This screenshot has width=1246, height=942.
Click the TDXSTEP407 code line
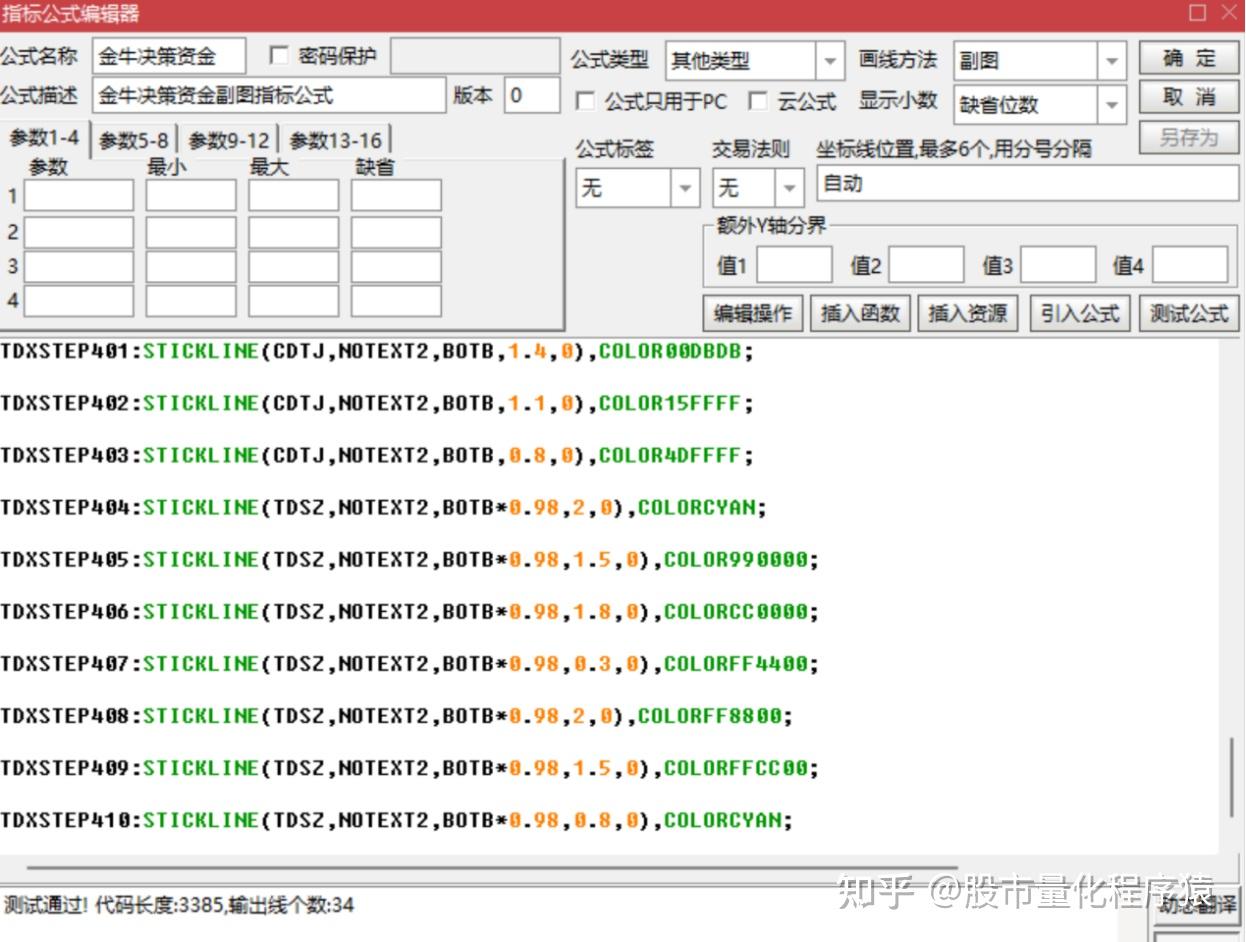point(410,664)
